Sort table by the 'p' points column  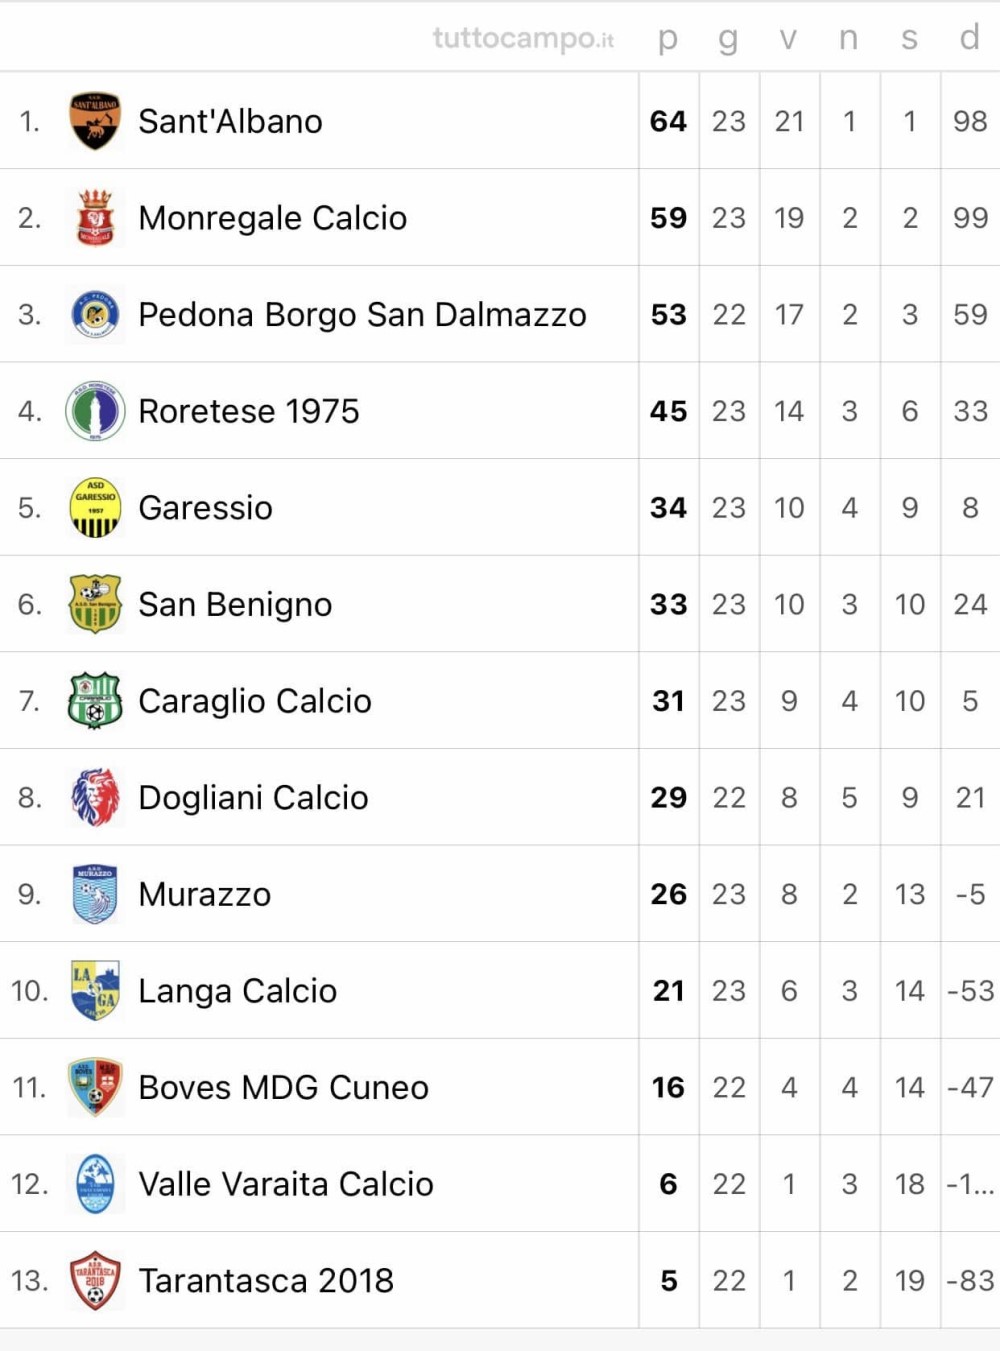pyautogui.click(x=668, y=38)
